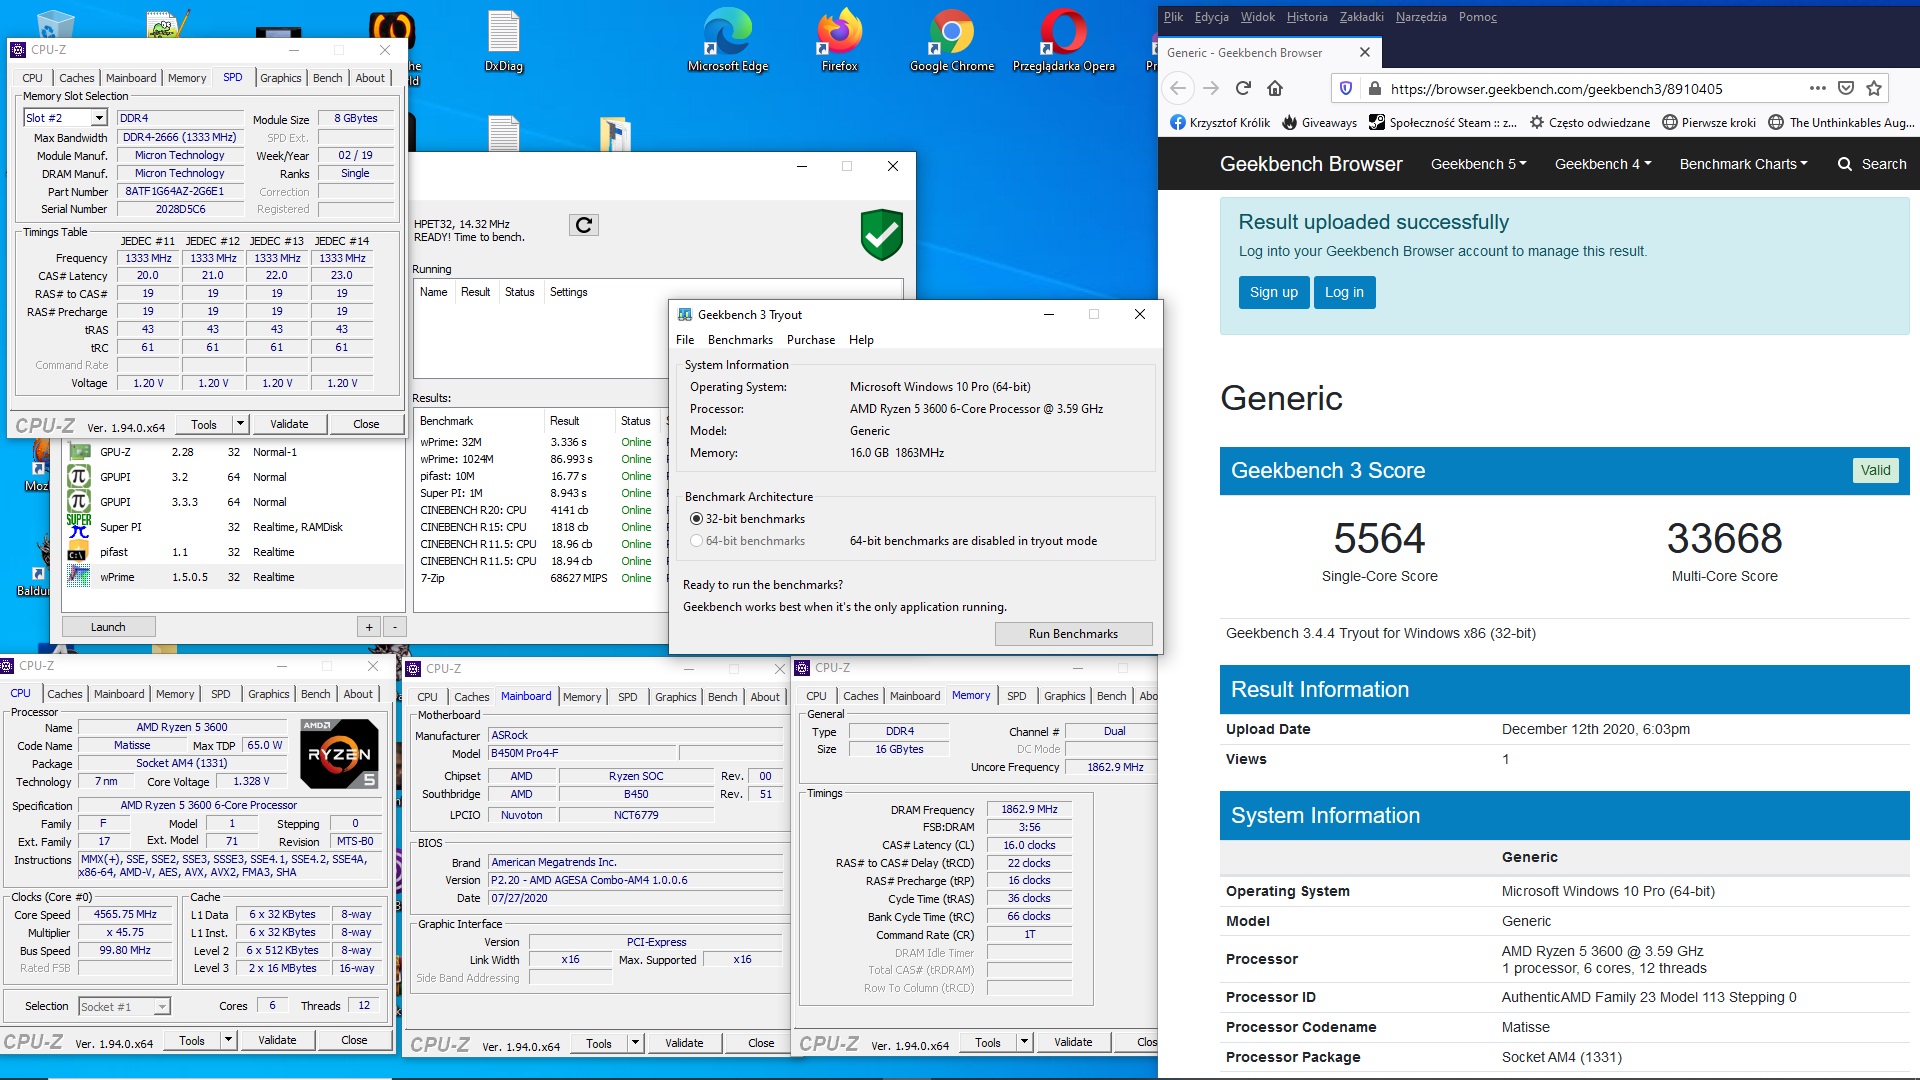
Task: Open Przeglądarka Opera desktop shortcut
Action: click(x=1063, y=40)
